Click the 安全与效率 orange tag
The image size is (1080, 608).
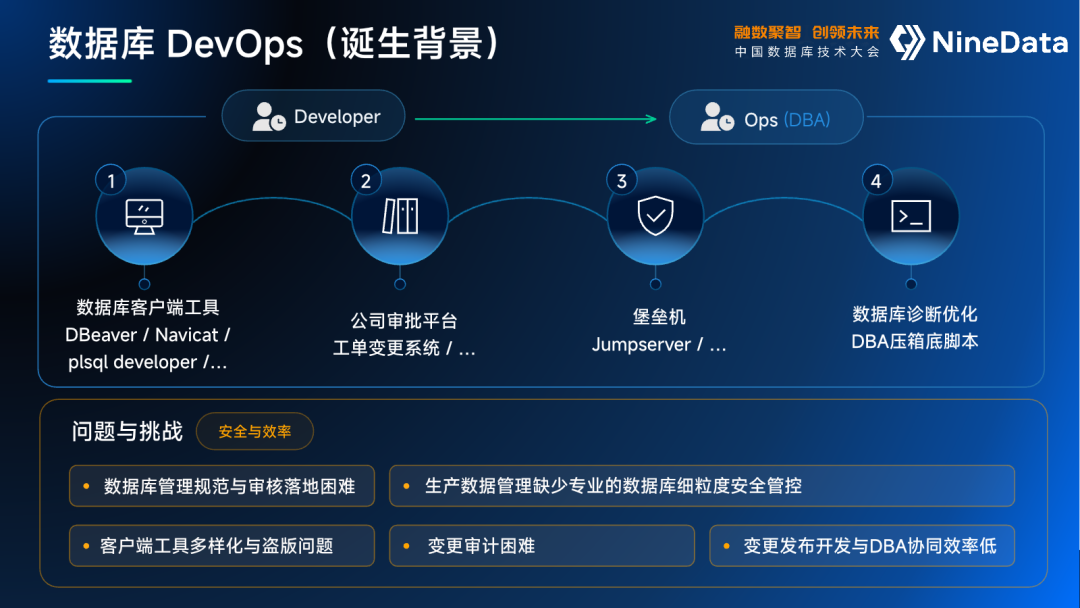click(255, 432)
